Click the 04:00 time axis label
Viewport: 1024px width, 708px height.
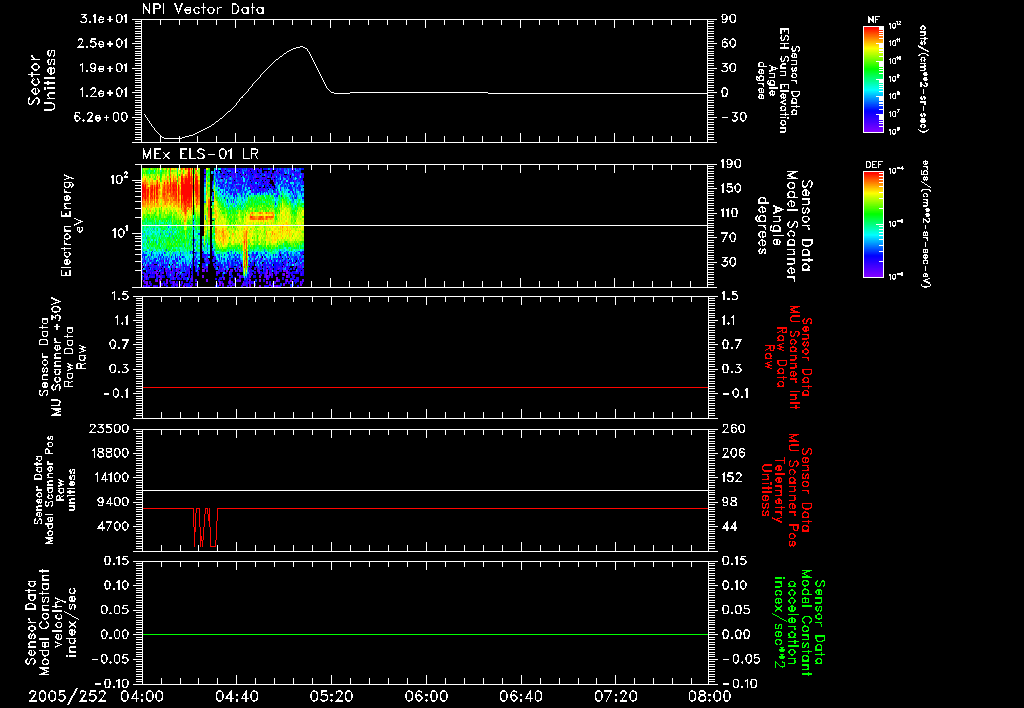142,696
